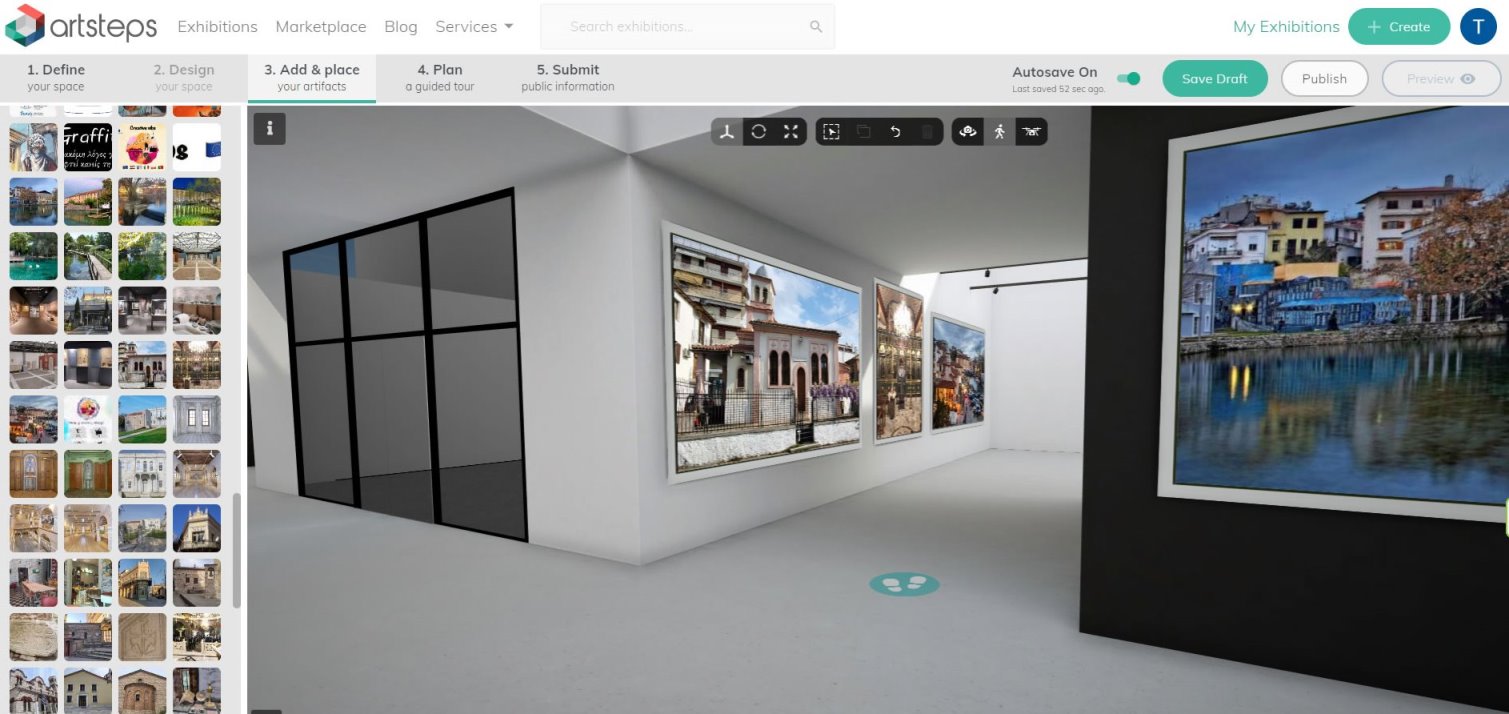The image size is (1509, 714).
Task: Go to step 1 Define your space
Action: (56, 78)
